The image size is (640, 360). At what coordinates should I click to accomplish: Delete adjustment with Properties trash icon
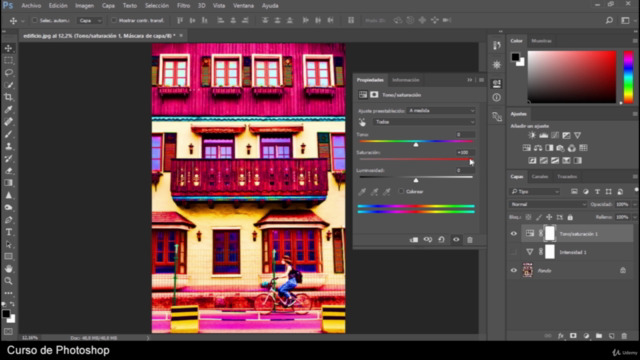pos(470,240)
